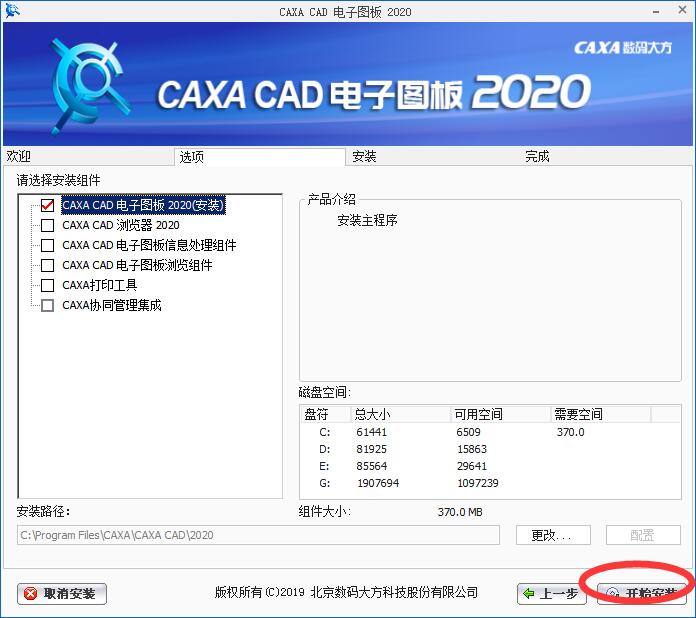The width and height of the screenshot is (696, 618).
Task: Click the 总大小 column header
Action: [x=401, y=414]
